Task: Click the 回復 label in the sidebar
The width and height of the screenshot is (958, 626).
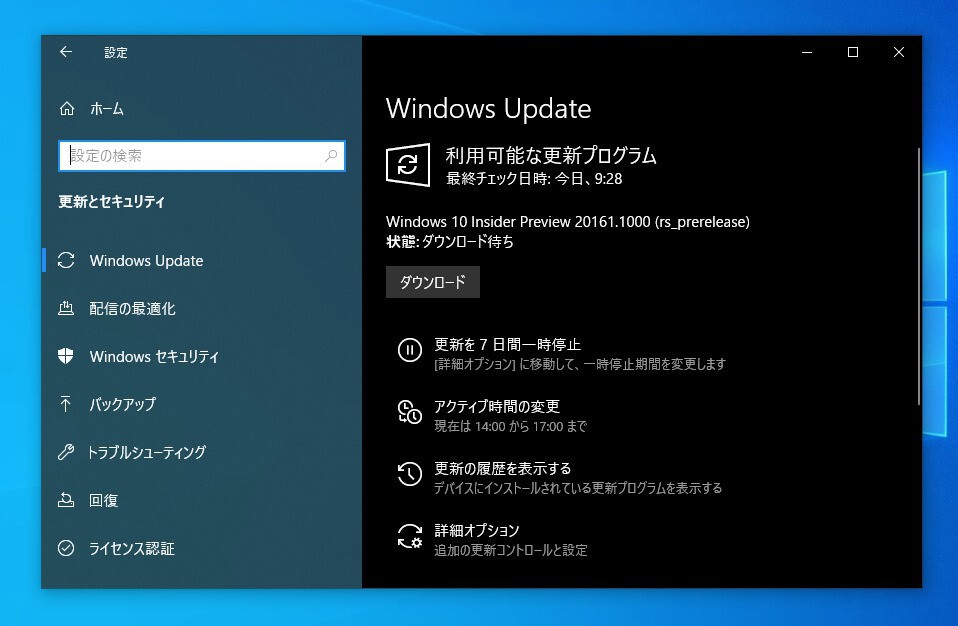Action: (x=103, y=500)
